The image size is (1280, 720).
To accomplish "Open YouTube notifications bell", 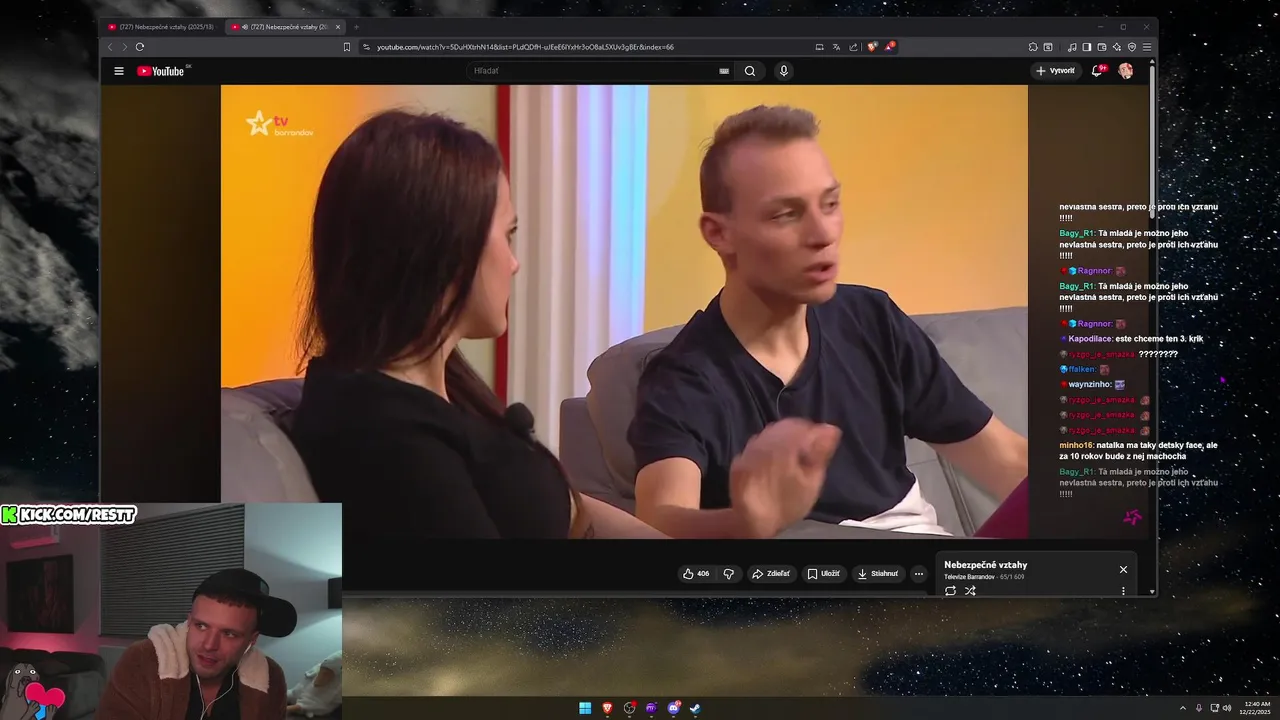I will tap(1098, 71).
